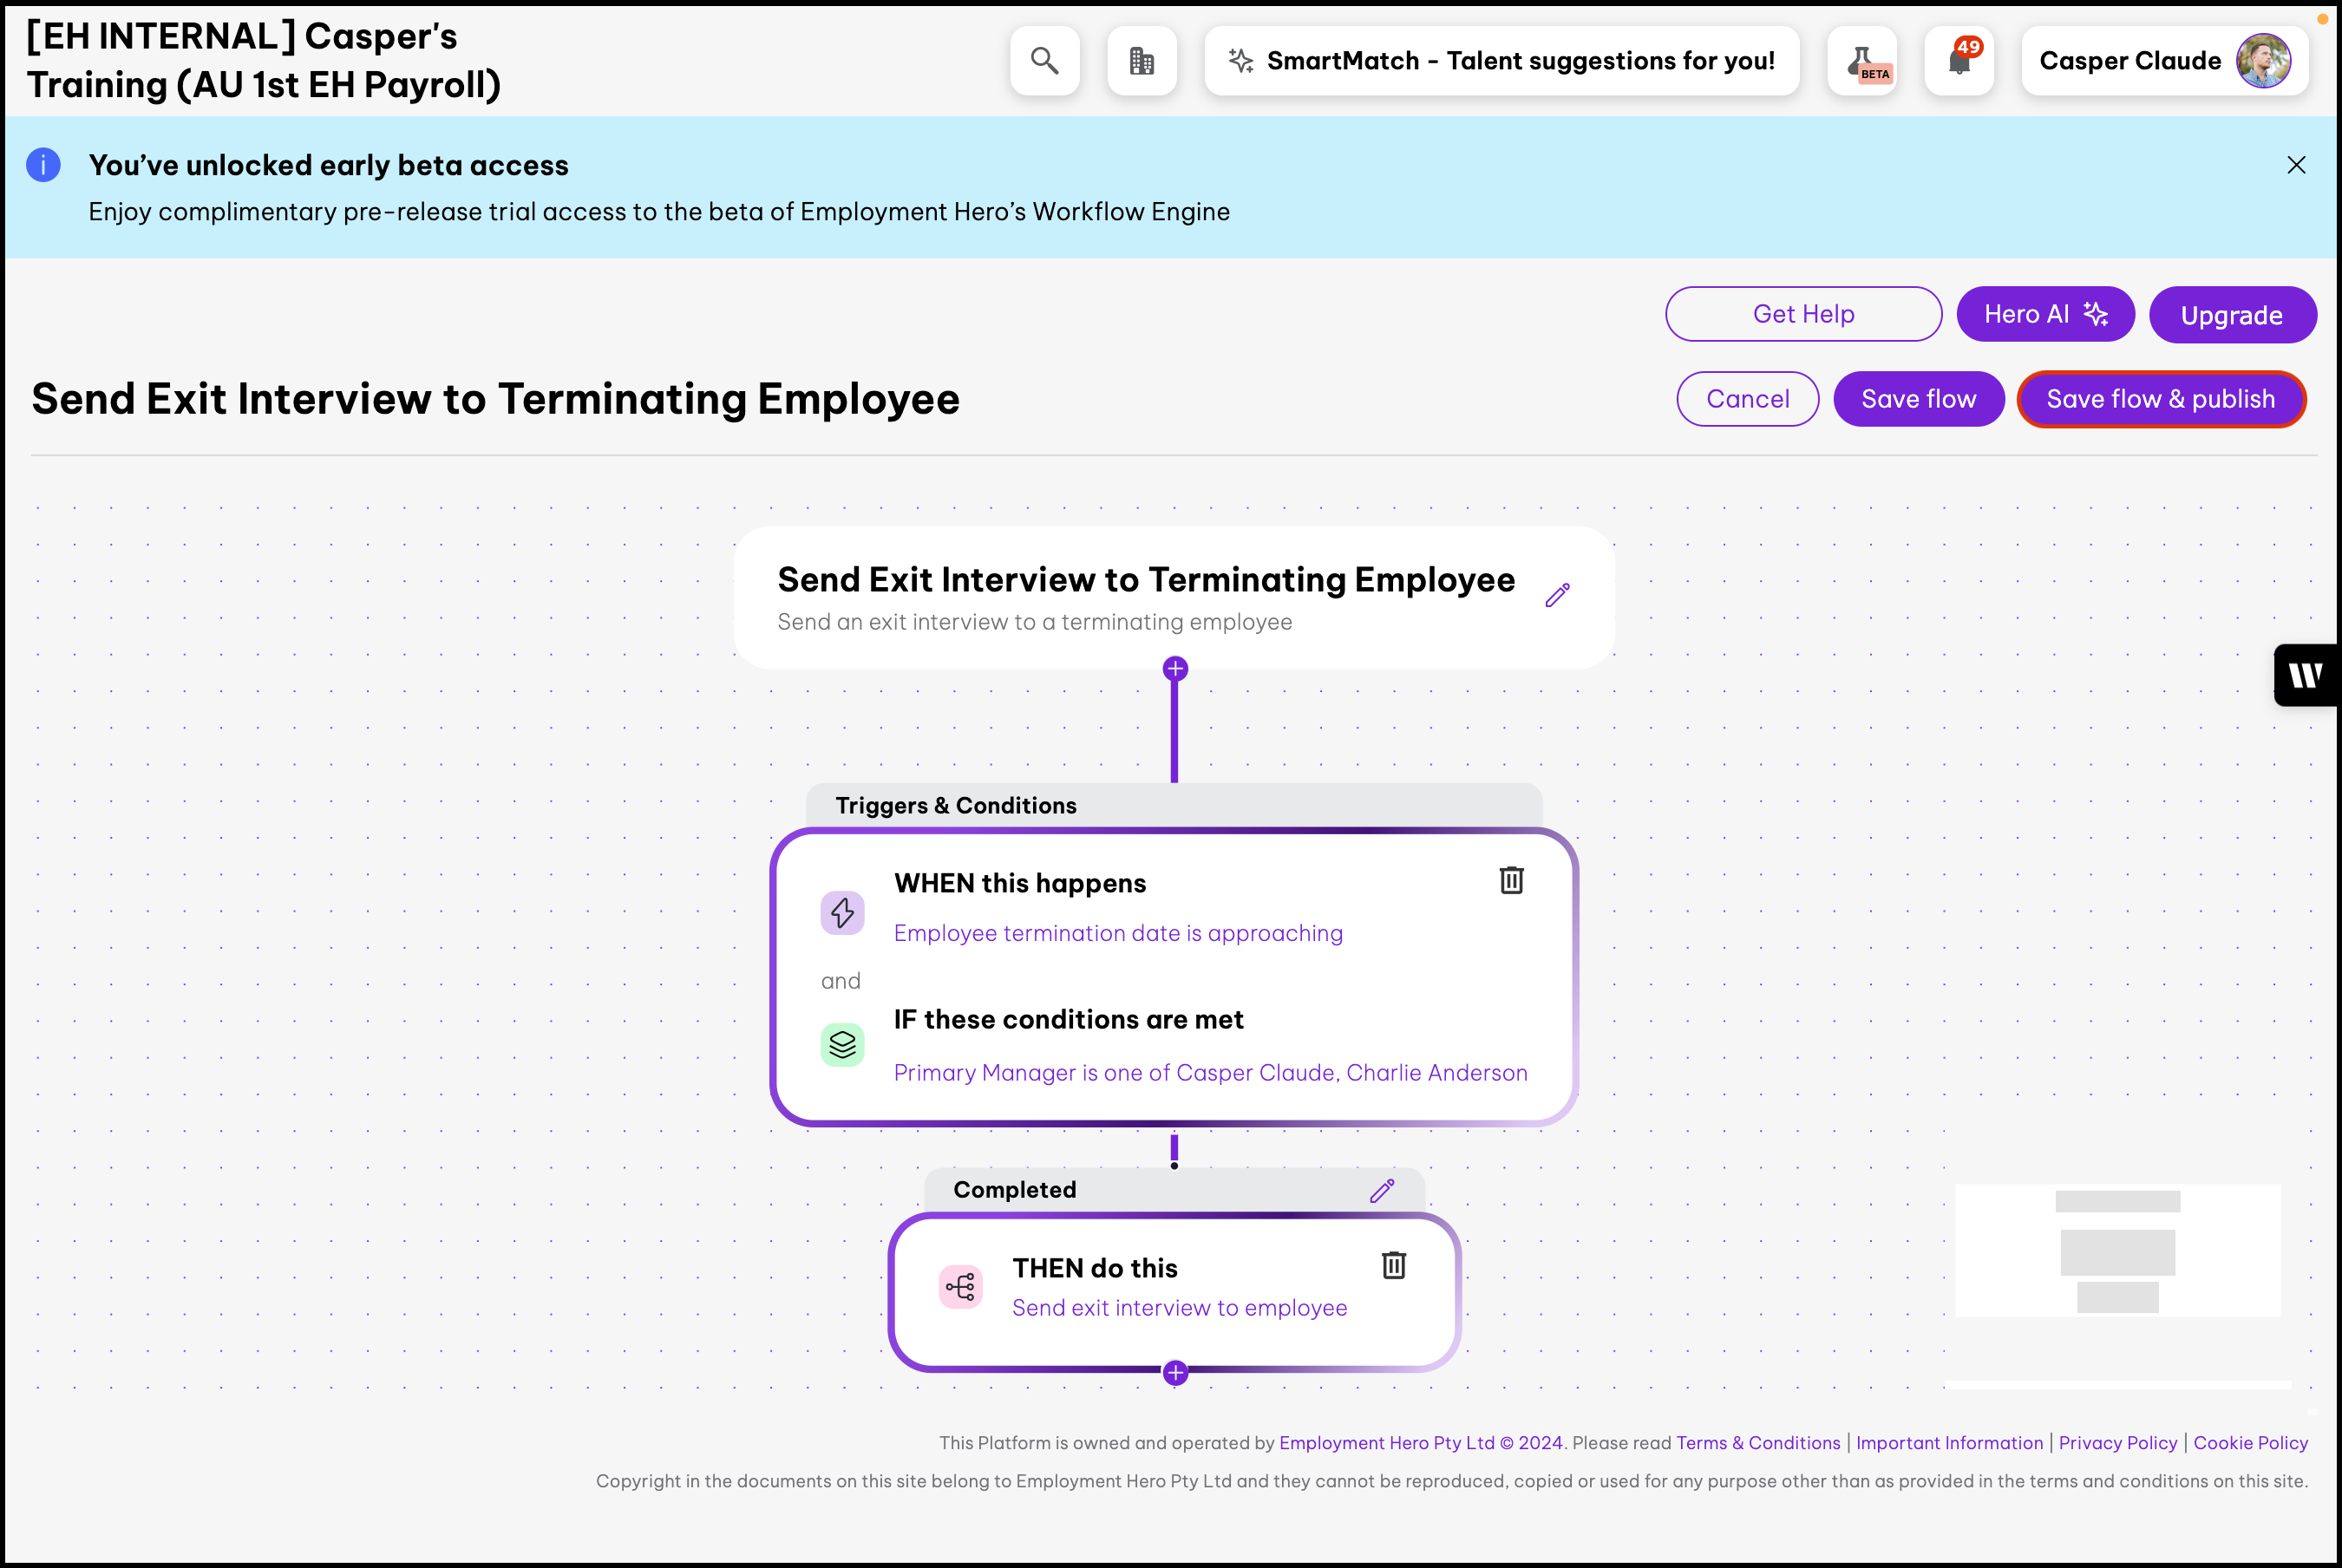
Task: Edit the Completed step name
Action: 1382,1190
